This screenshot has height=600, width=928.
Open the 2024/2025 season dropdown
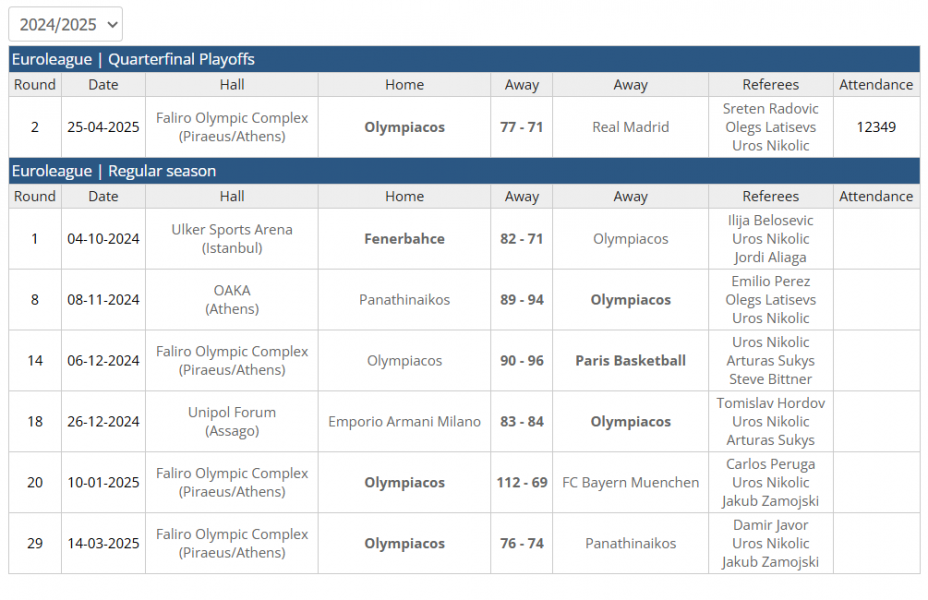(x=66, y=25)
